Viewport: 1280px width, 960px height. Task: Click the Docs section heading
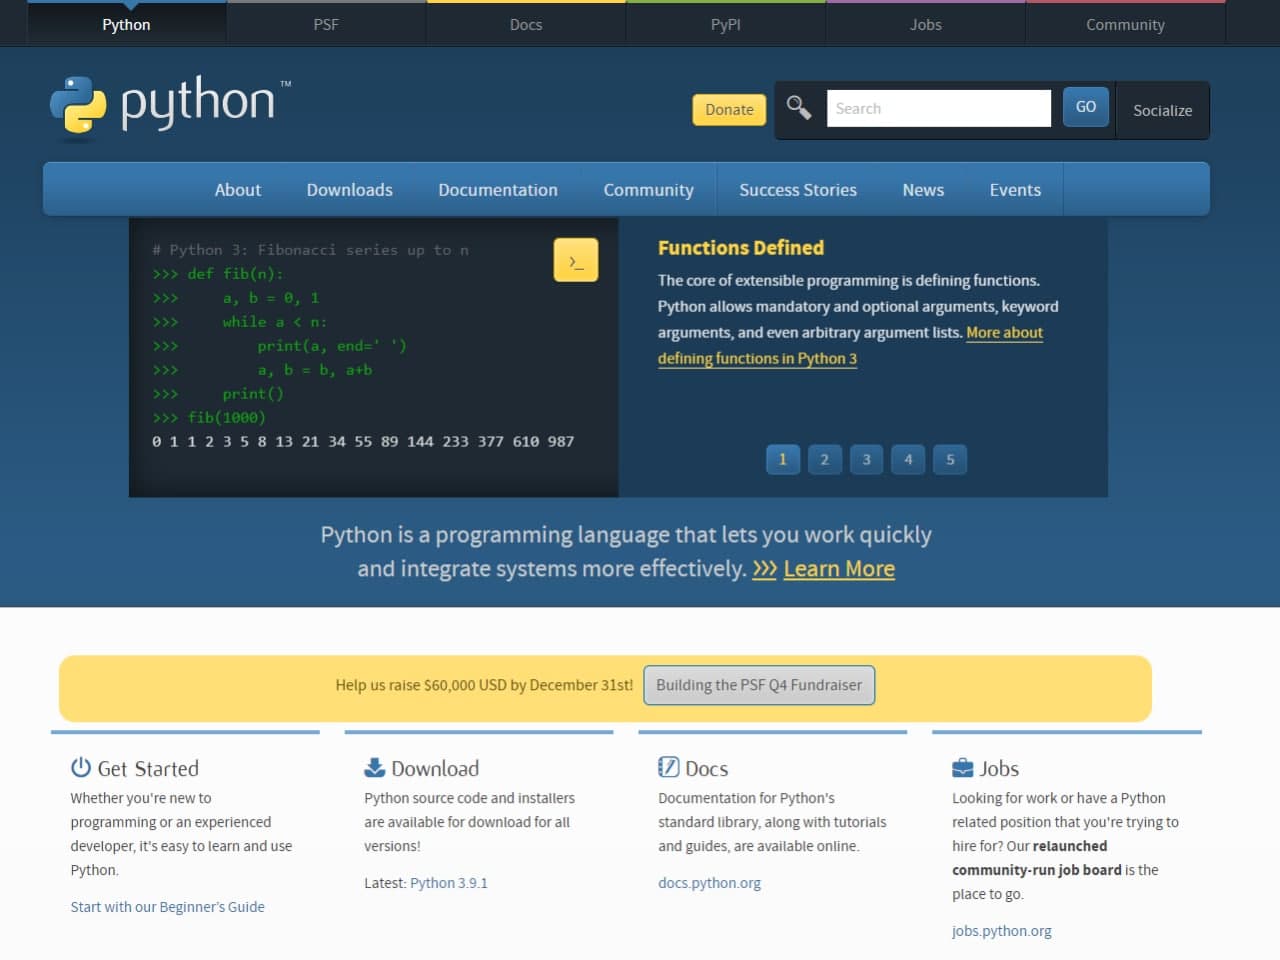pos(707,768)
